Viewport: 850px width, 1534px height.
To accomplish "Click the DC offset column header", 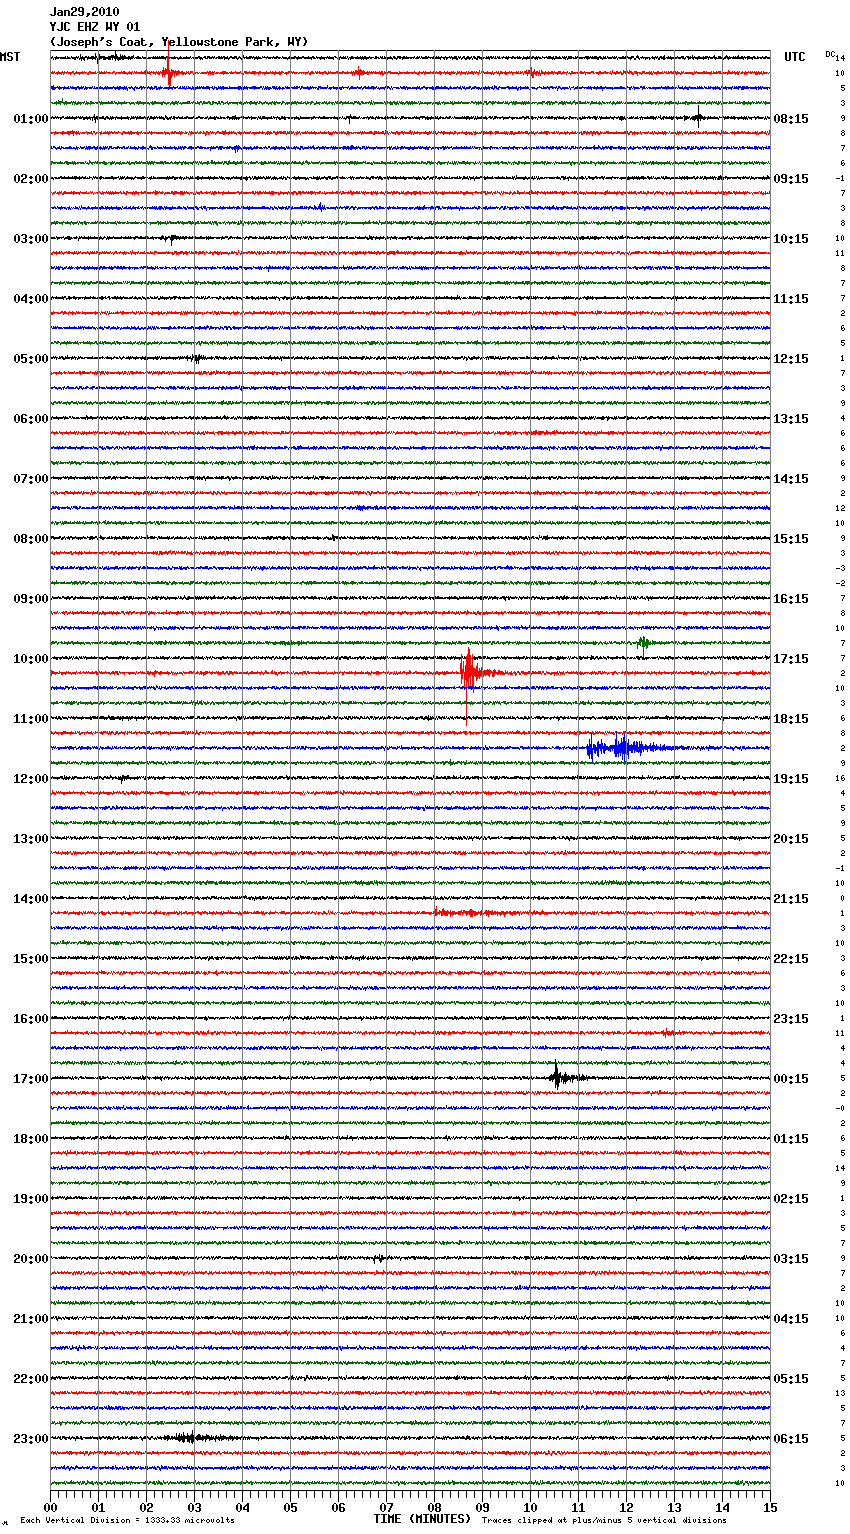I will 830,54.
